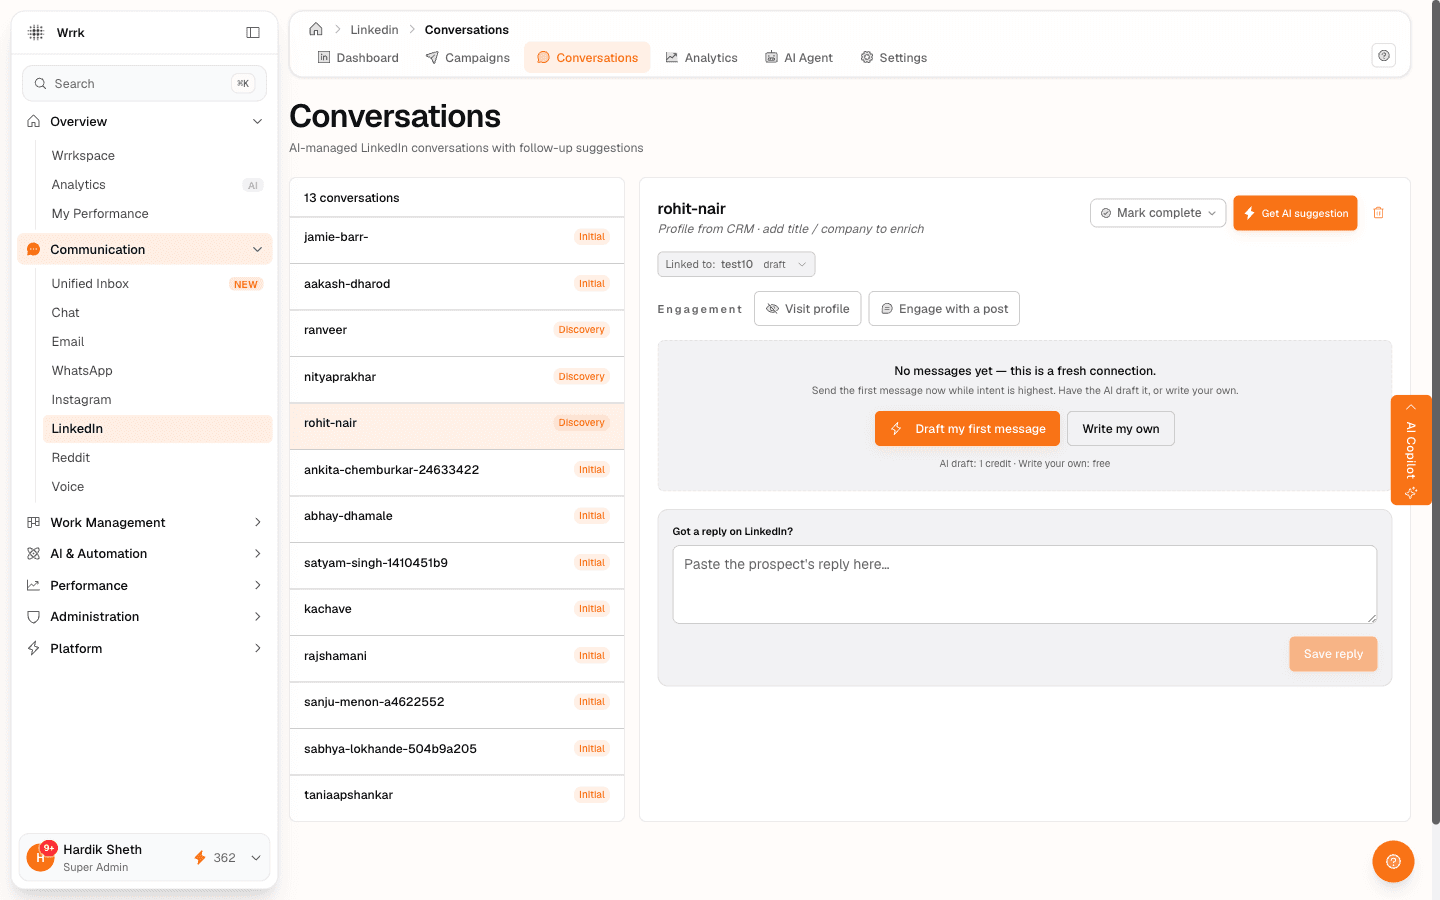The height and width of the screenshot is (900, 1440).
Task: Open Unified Inbox in sidebar
Action: (x=157, y=284)
